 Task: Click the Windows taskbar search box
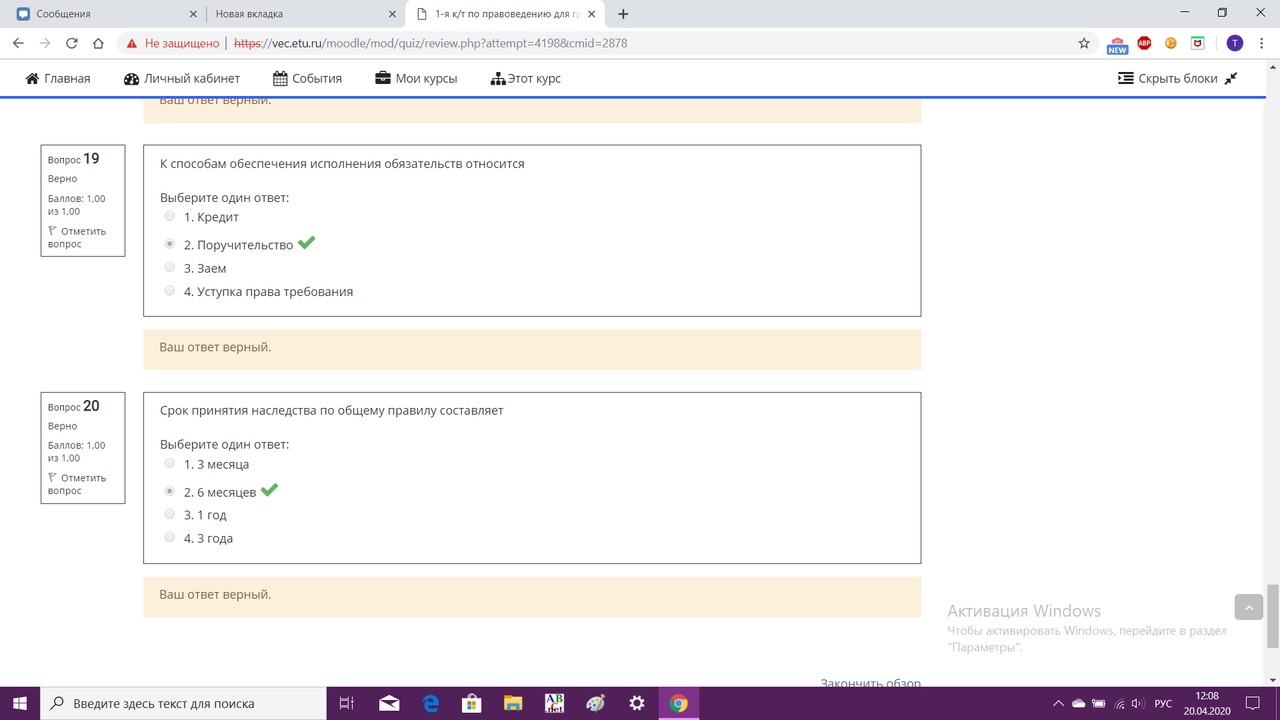coord(183,703)
